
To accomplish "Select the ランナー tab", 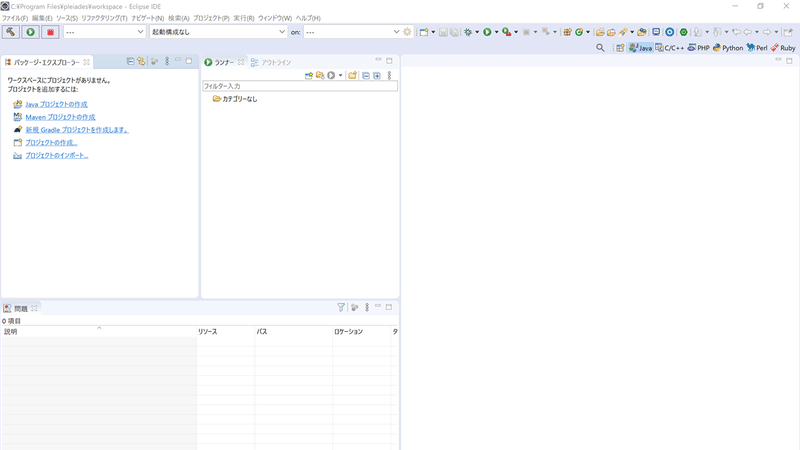I will [x=223, y=62].
